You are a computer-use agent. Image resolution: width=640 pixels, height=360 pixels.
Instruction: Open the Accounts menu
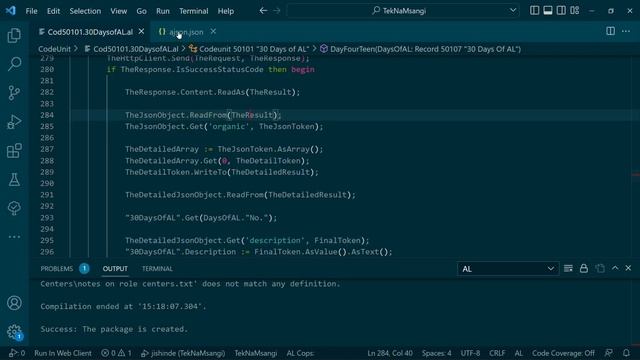point(14,303)
